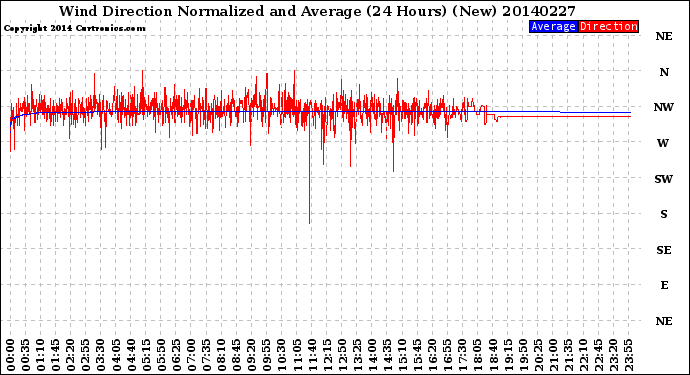This screenshot has width=690, height=375.
Task: Click the Copyright 2014 Cartronics.com text
Action: (x=74, y=28)
